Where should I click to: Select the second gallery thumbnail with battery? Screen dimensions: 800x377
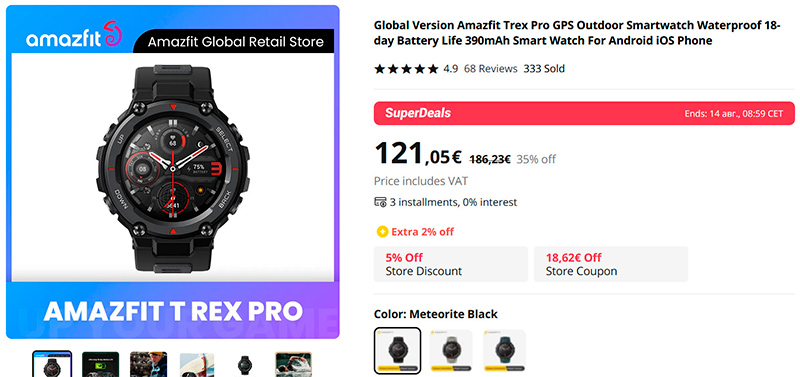[101, 364]
